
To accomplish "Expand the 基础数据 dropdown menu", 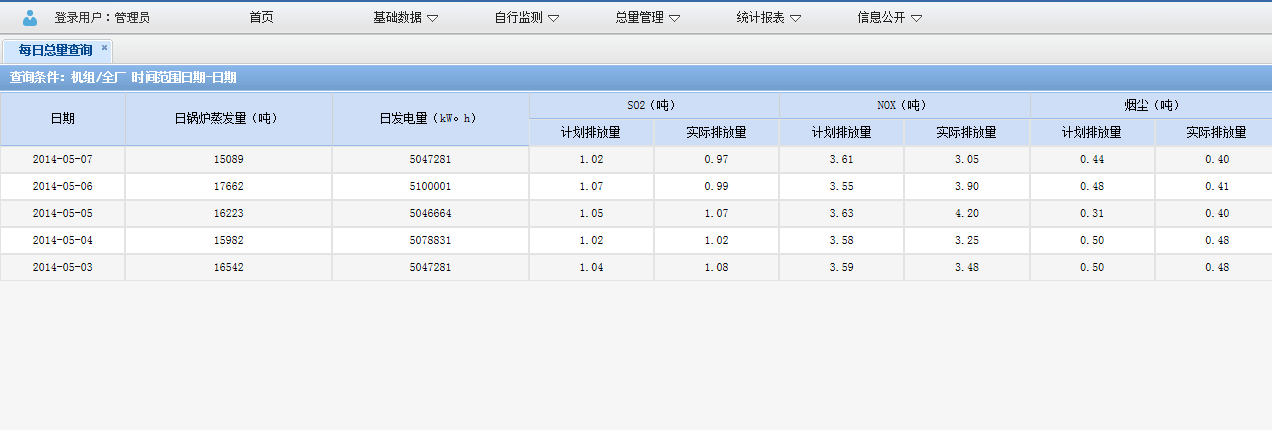I will click(405, 17).
